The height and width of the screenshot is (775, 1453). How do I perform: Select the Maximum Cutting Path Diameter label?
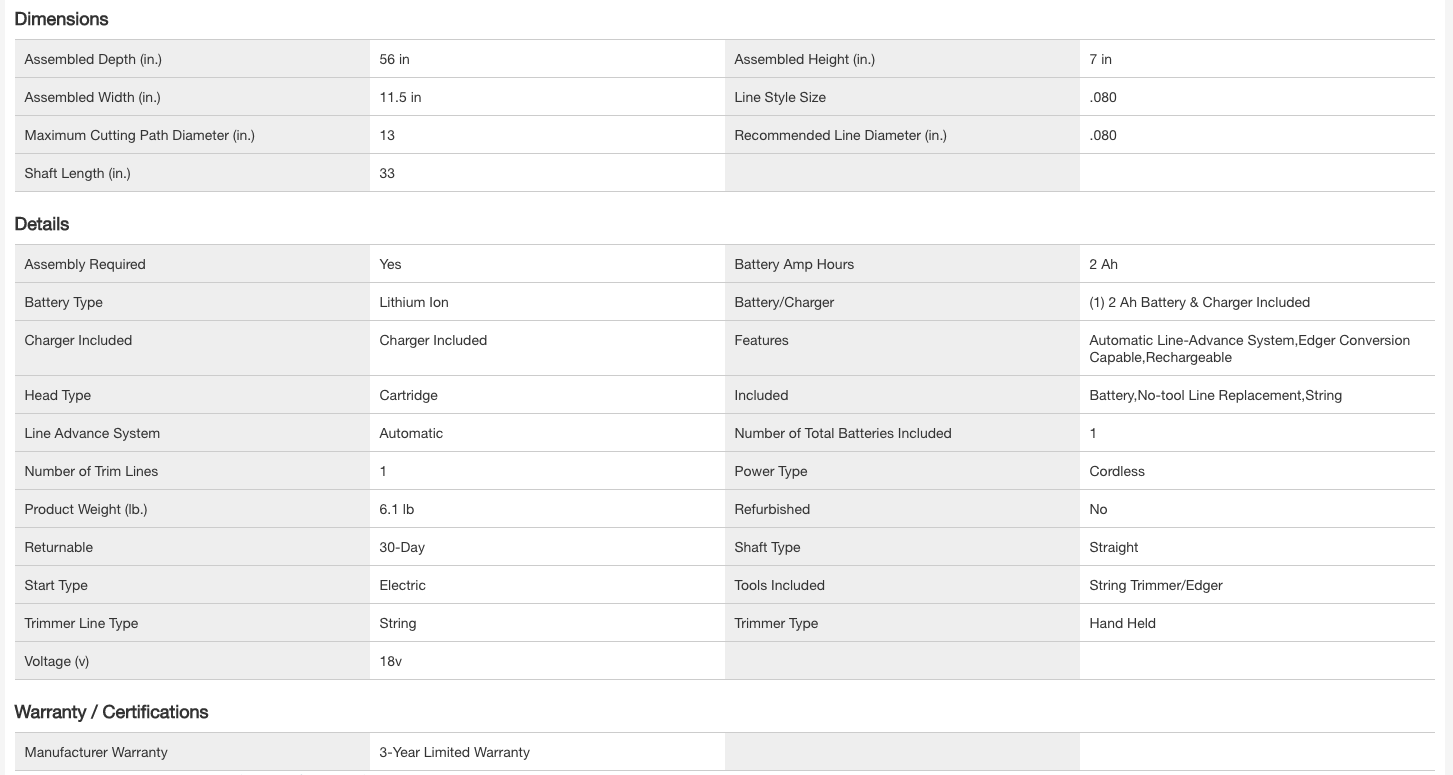tap(139, 135)
